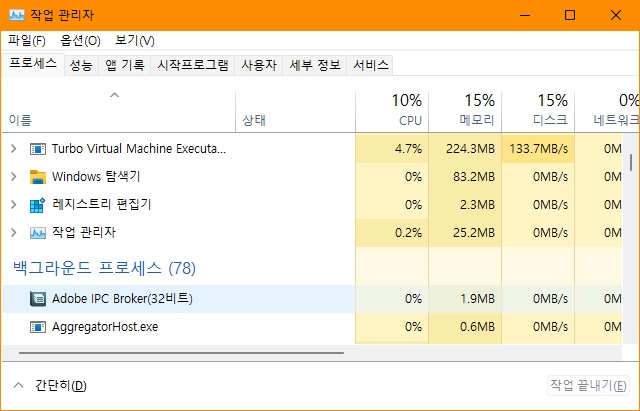Open the 시작프로그램 tab
This screenshot has width=640, height=411.
[x=193, y=65]
